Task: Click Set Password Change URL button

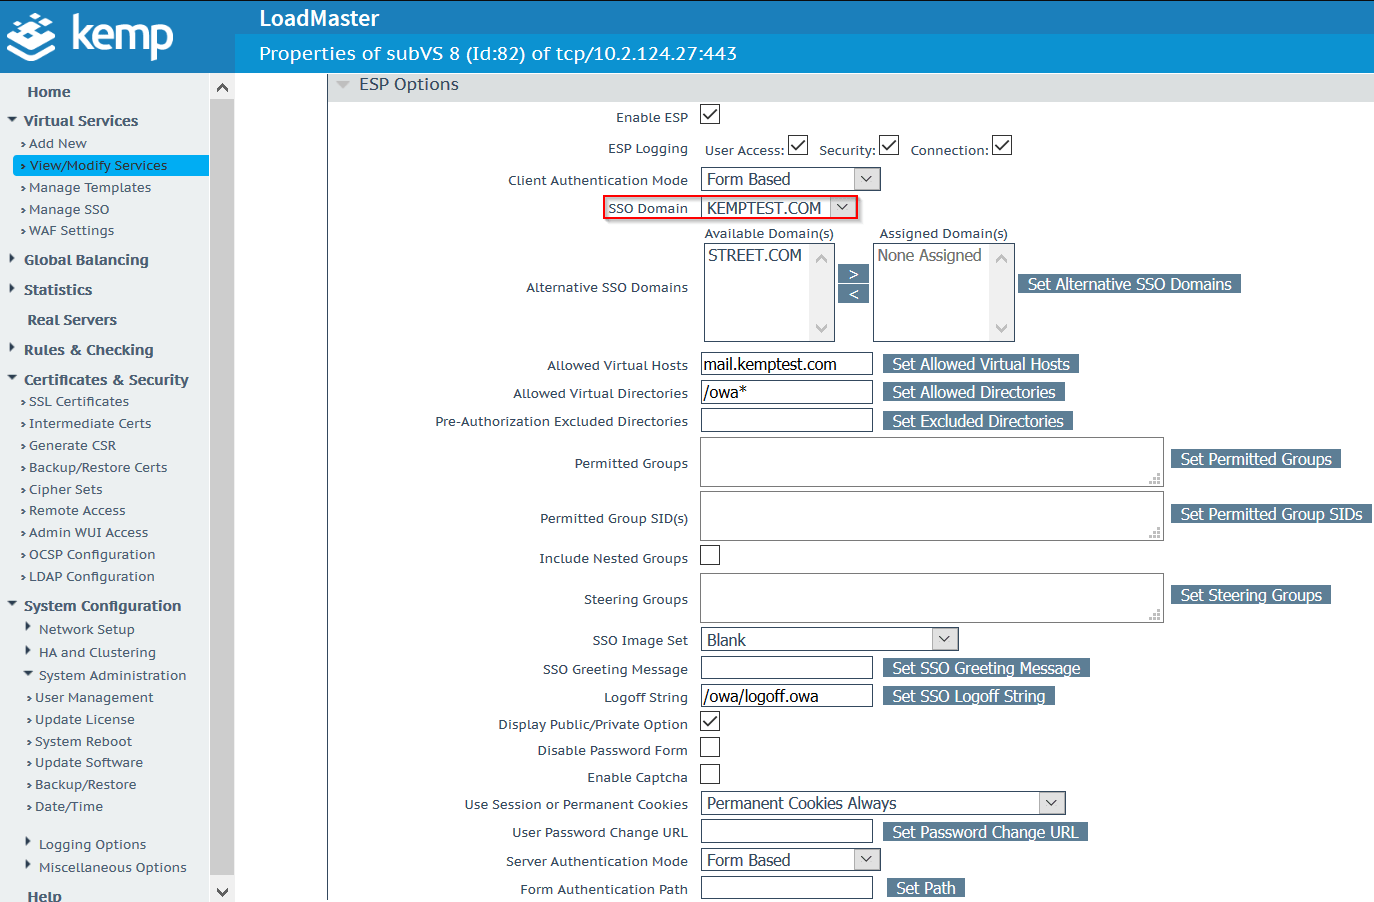Action: pos(985,832)
